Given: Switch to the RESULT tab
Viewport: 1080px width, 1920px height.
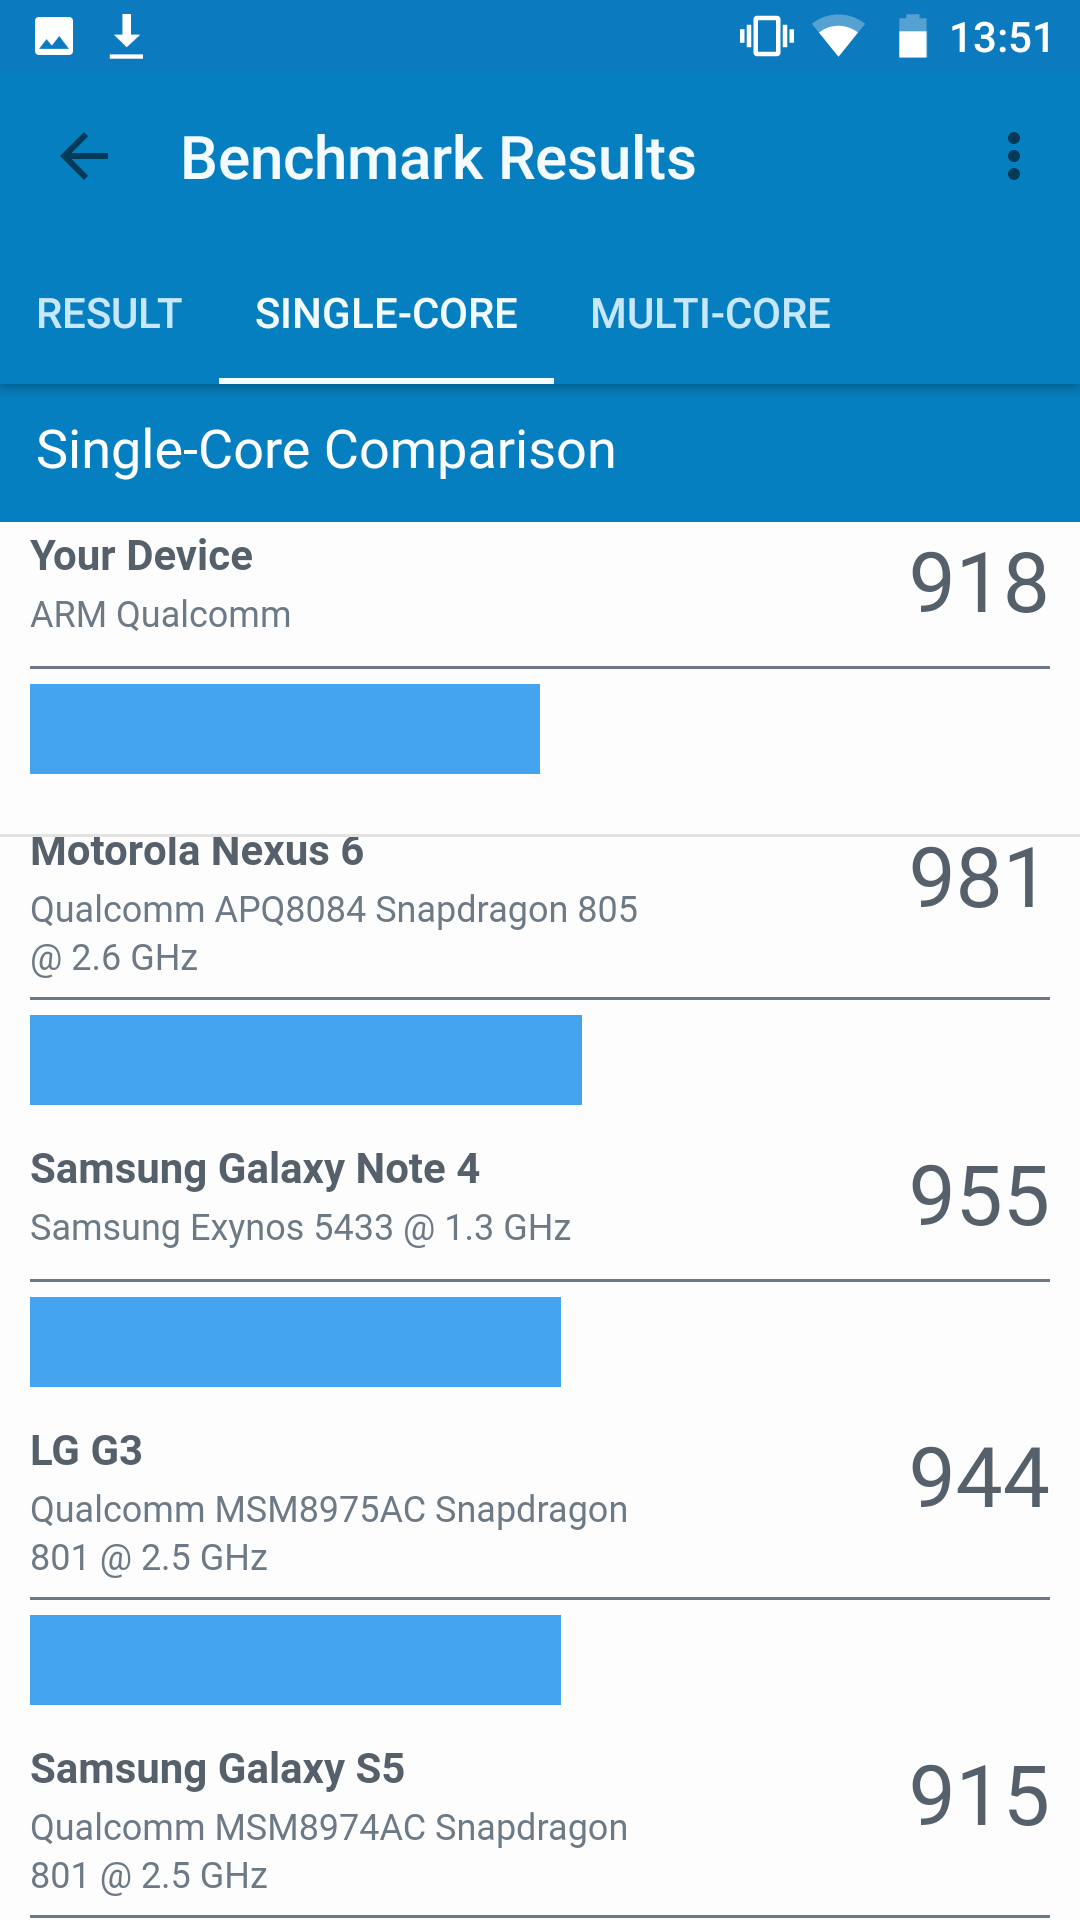Looking at the screenshot, I should [x=109, y=314].
